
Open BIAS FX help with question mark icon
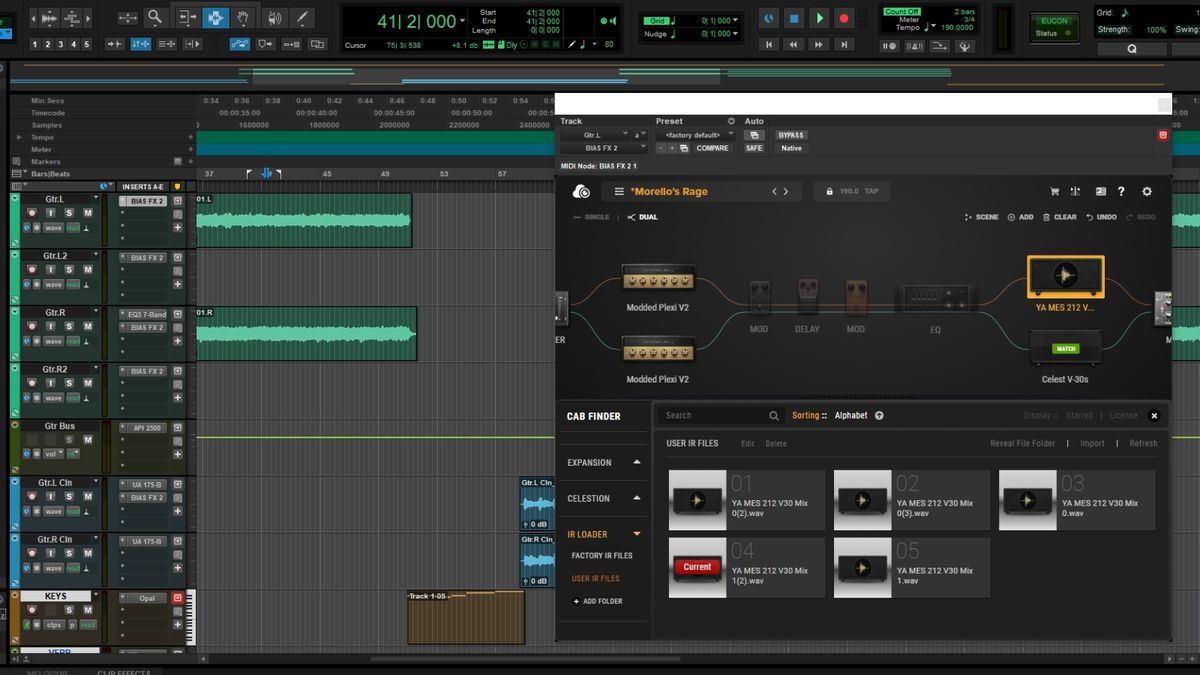click(x=1121, y=191)
